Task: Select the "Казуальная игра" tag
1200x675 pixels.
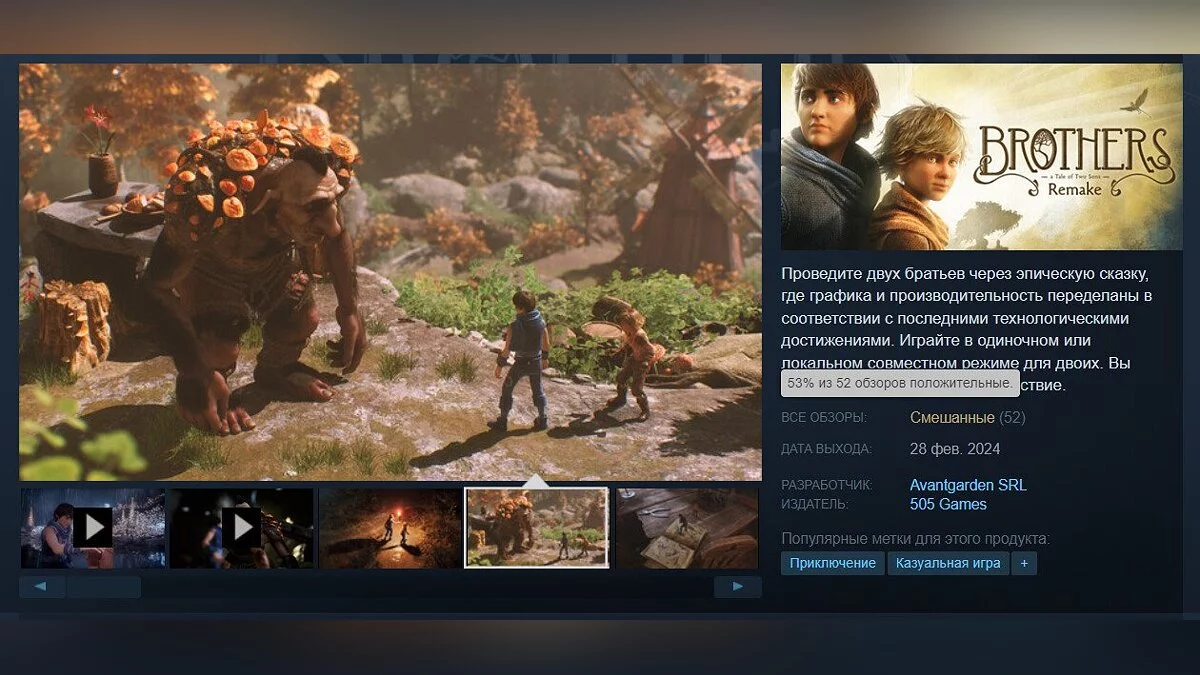Action: [947, 563]
